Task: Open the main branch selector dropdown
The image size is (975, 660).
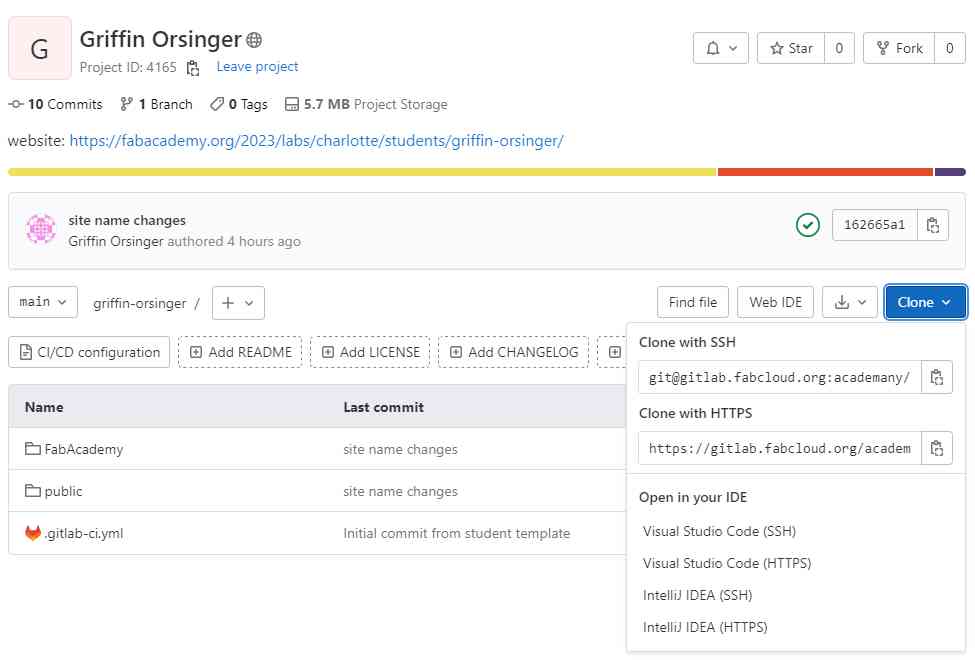Action: [43, 302]
